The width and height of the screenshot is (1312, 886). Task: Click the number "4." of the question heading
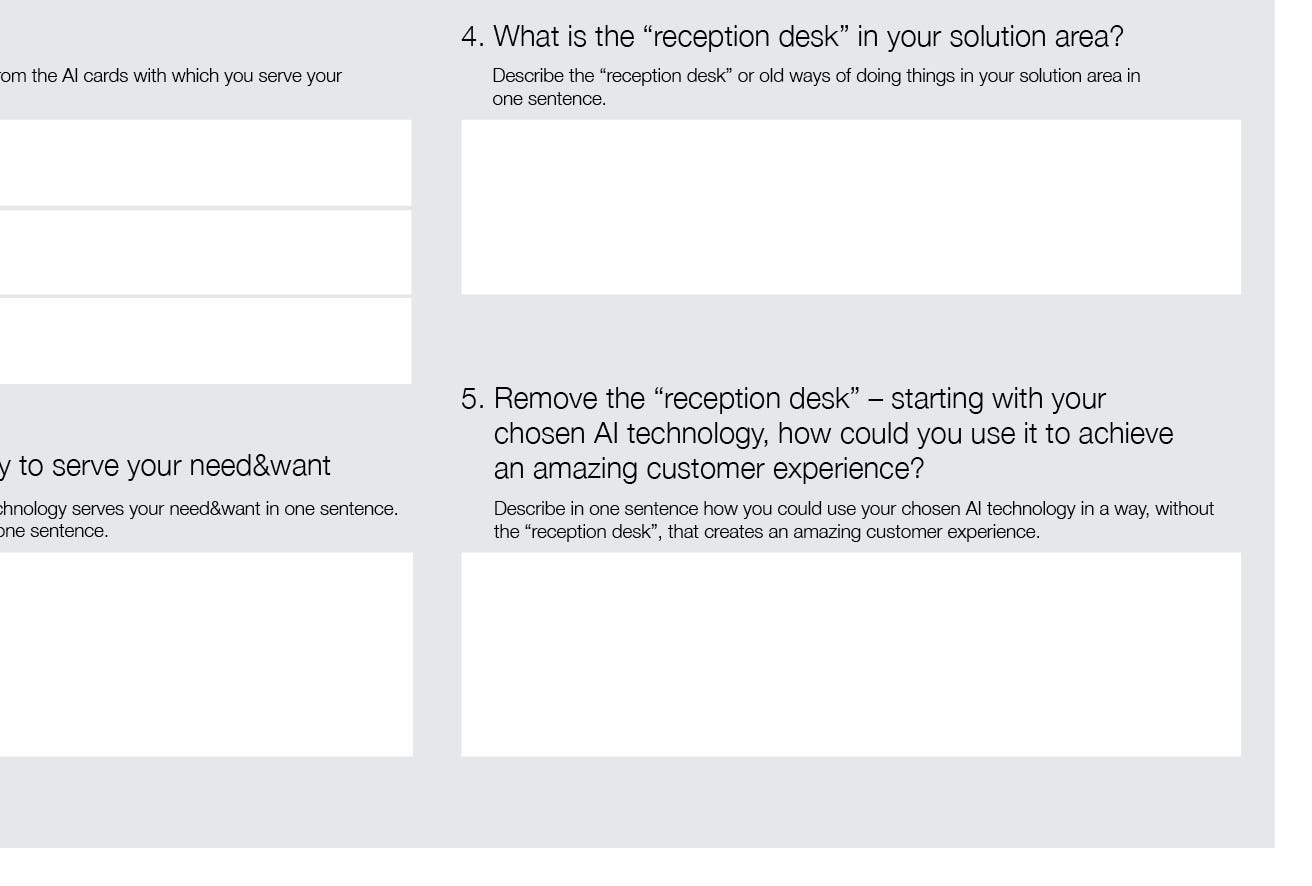473,37
